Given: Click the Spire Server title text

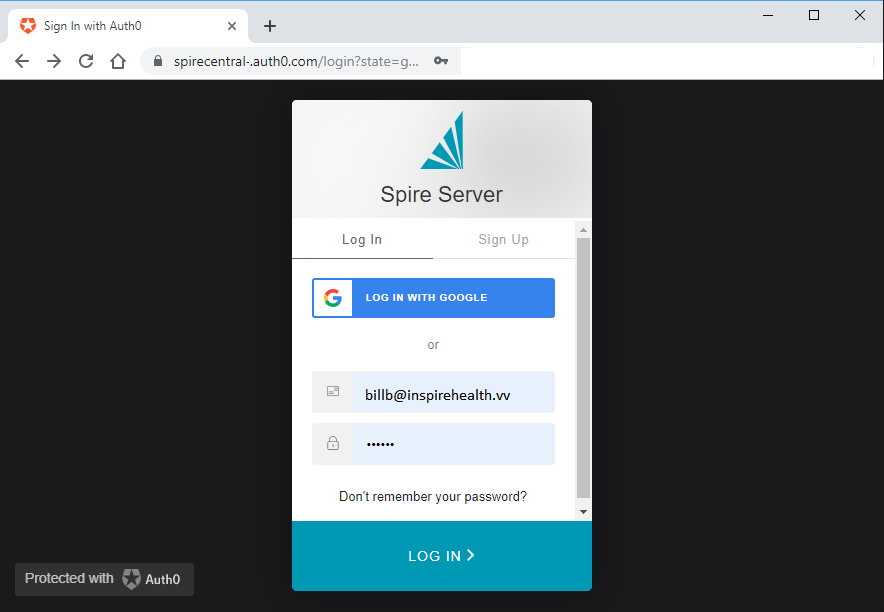Looking at the screenshot, I should (x=441, y=194).
